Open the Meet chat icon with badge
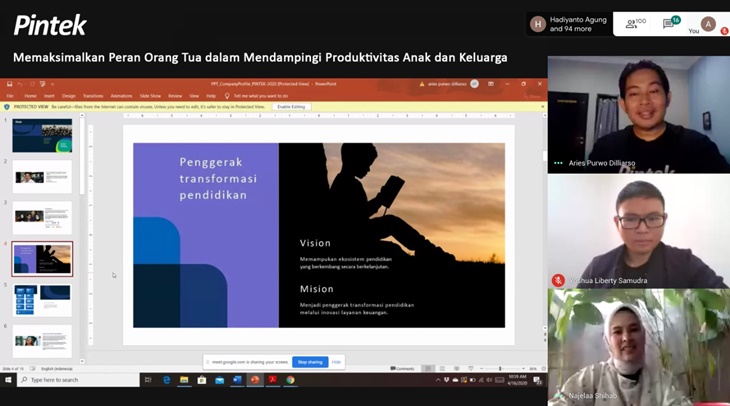 tap(670, 22)
